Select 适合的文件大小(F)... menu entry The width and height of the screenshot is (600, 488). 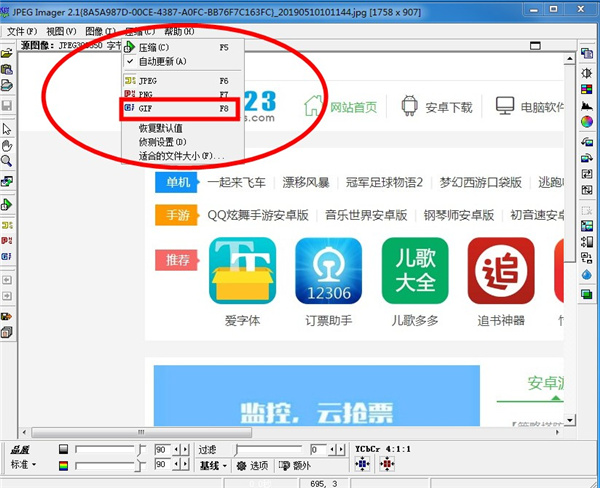click(183, 156)
